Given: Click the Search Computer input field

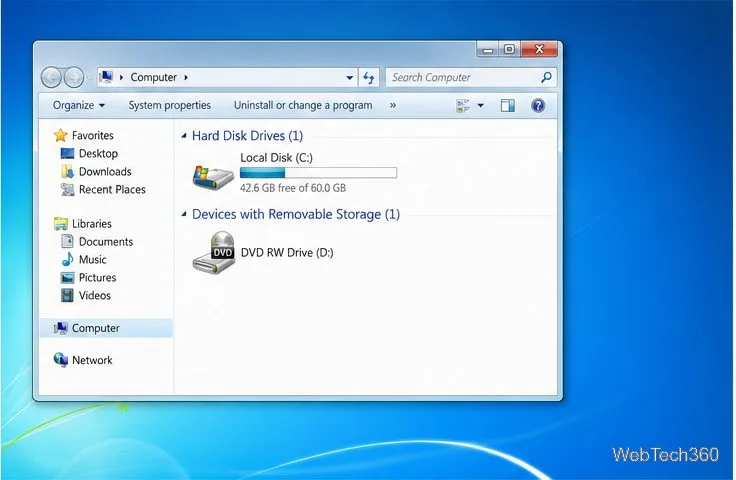Looking at the screenshot, I should click(462, 77).
